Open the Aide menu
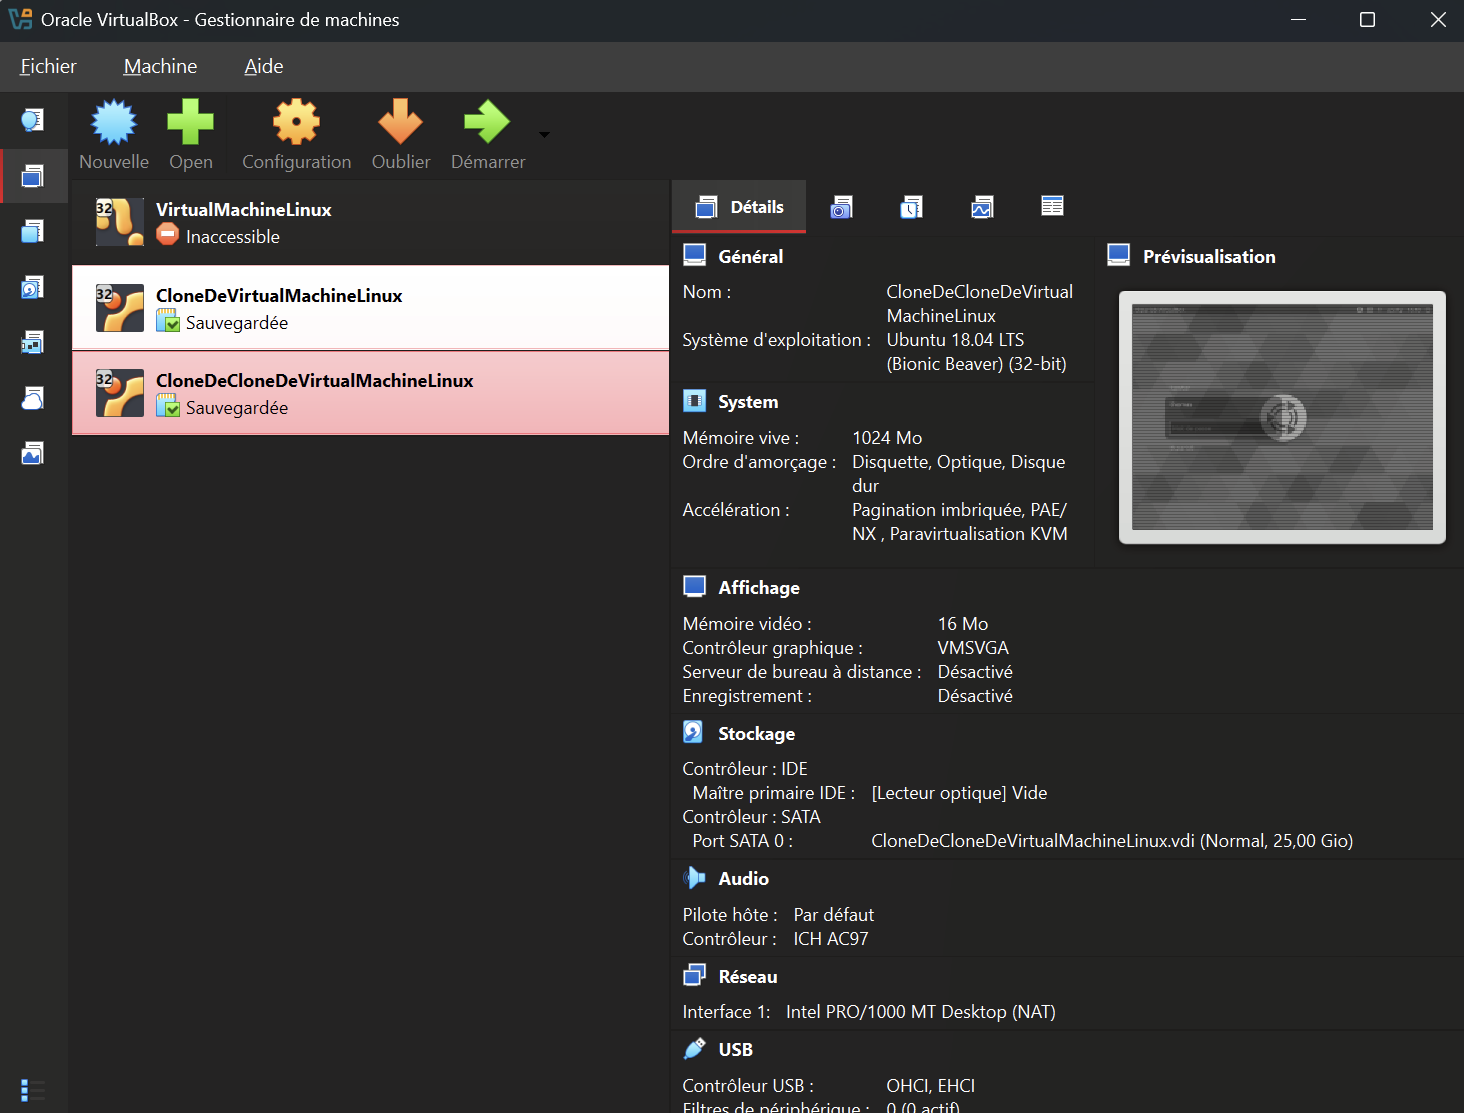The height and width of the screenshot is (1113, 1464). click(x=264, y=66)
